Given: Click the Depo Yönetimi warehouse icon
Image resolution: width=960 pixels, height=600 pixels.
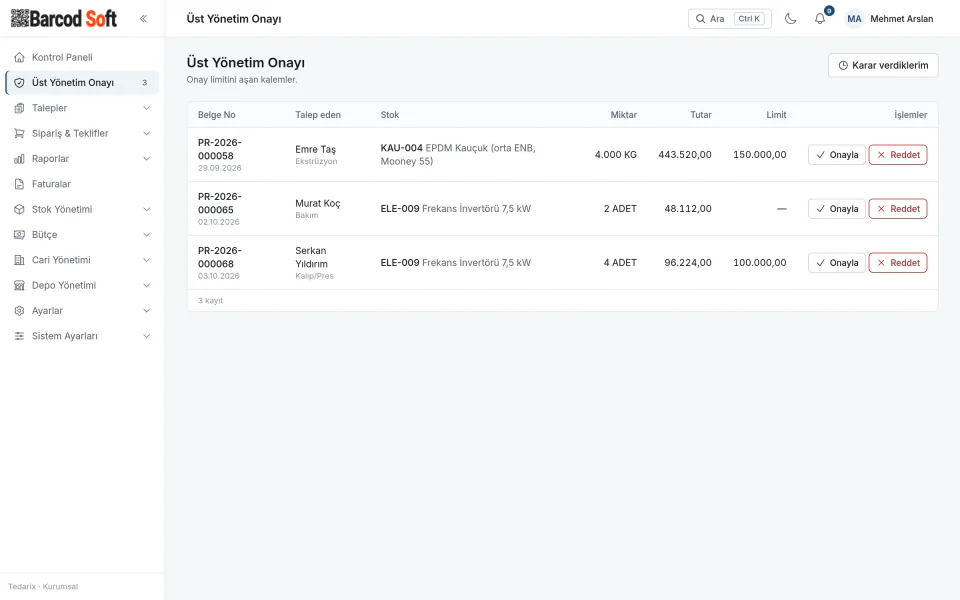Looking at the screenshot, I should click(x=20, y=285).
